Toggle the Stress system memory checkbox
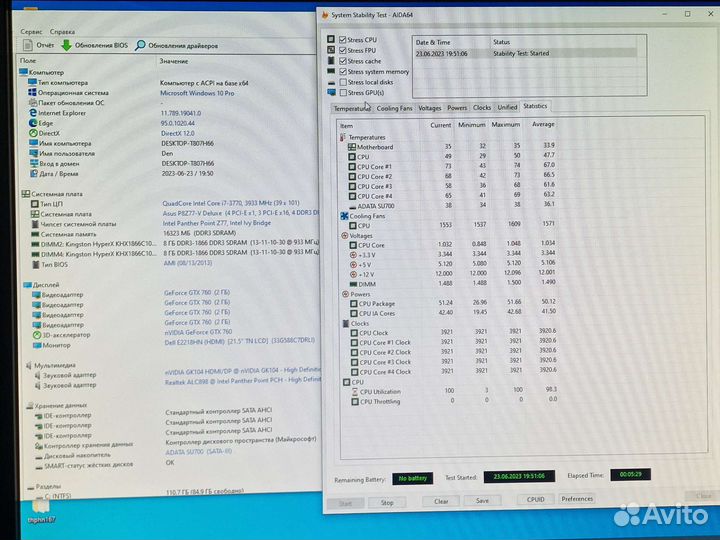 point(343,71)
